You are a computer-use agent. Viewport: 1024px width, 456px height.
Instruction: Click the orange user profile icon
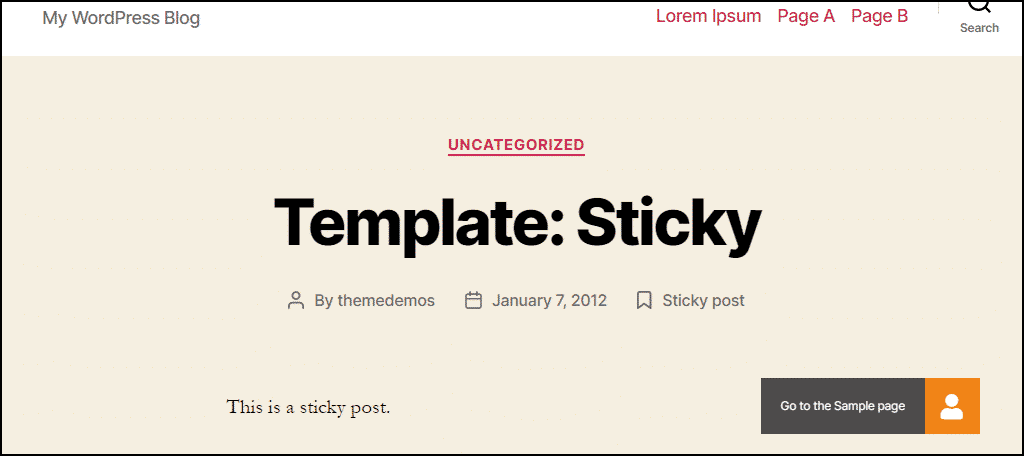point(952,406)
